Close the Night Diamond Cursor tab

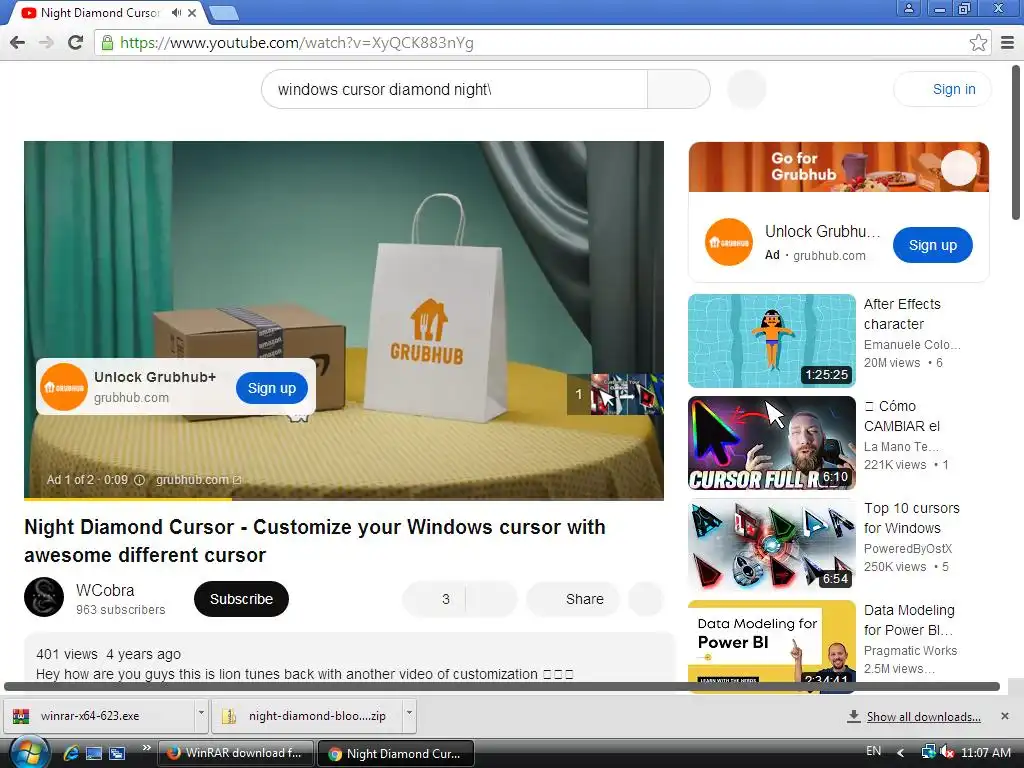(192, 12)
